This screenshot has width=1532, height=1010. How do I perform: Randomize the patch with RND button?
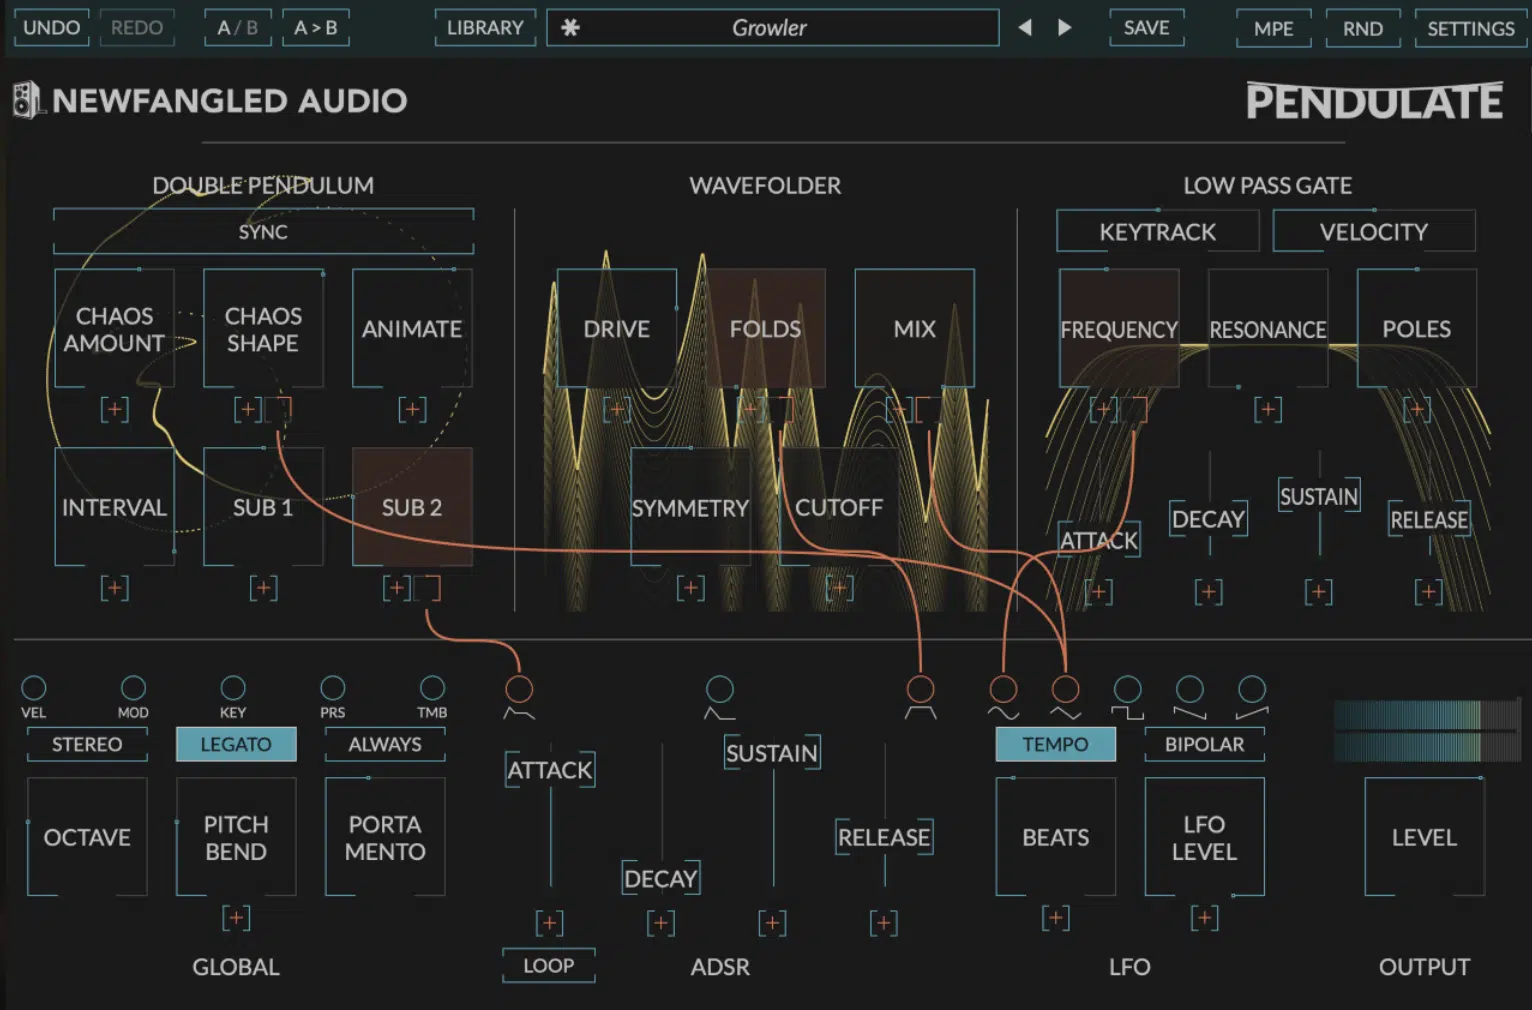[1362, 28]
